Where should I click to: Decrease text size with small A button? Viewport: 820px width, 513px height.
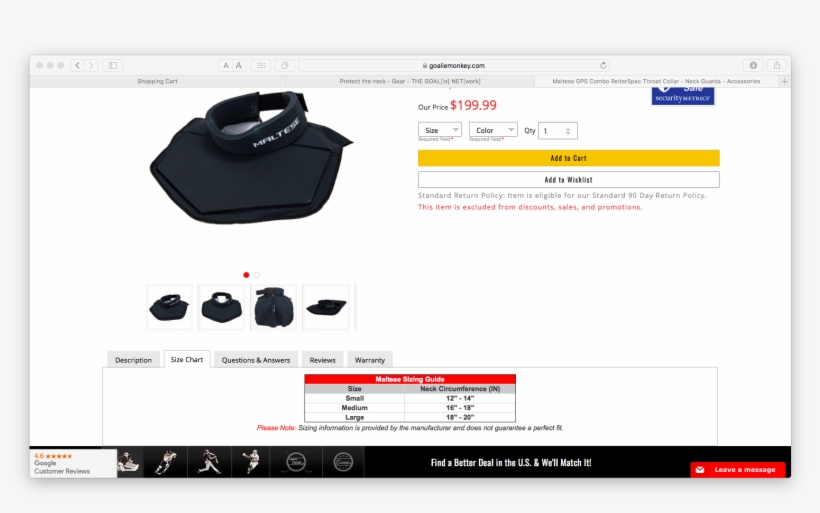[225, 65]
